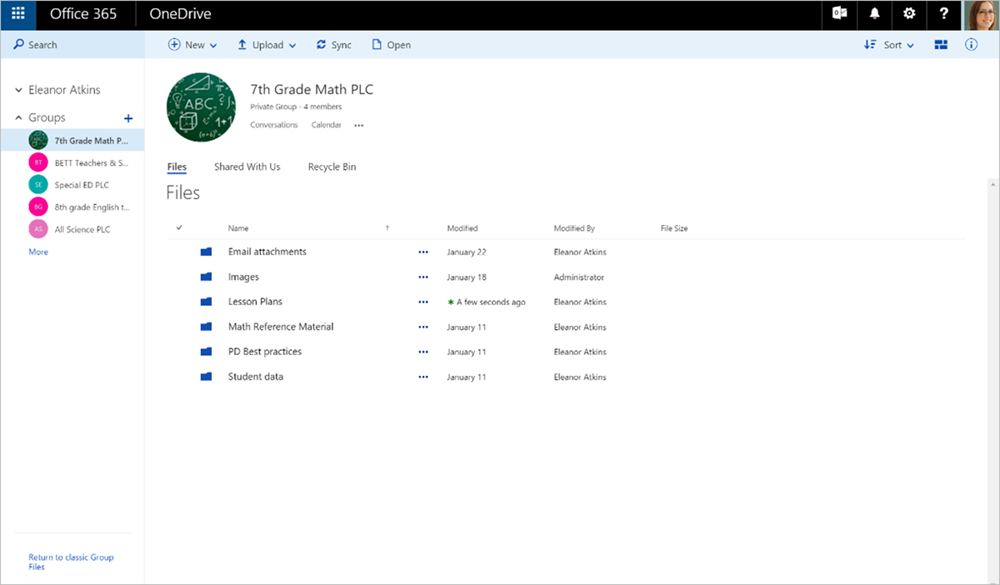
Task: Open the Sort dropdown
Action: (x=888, y=44)
